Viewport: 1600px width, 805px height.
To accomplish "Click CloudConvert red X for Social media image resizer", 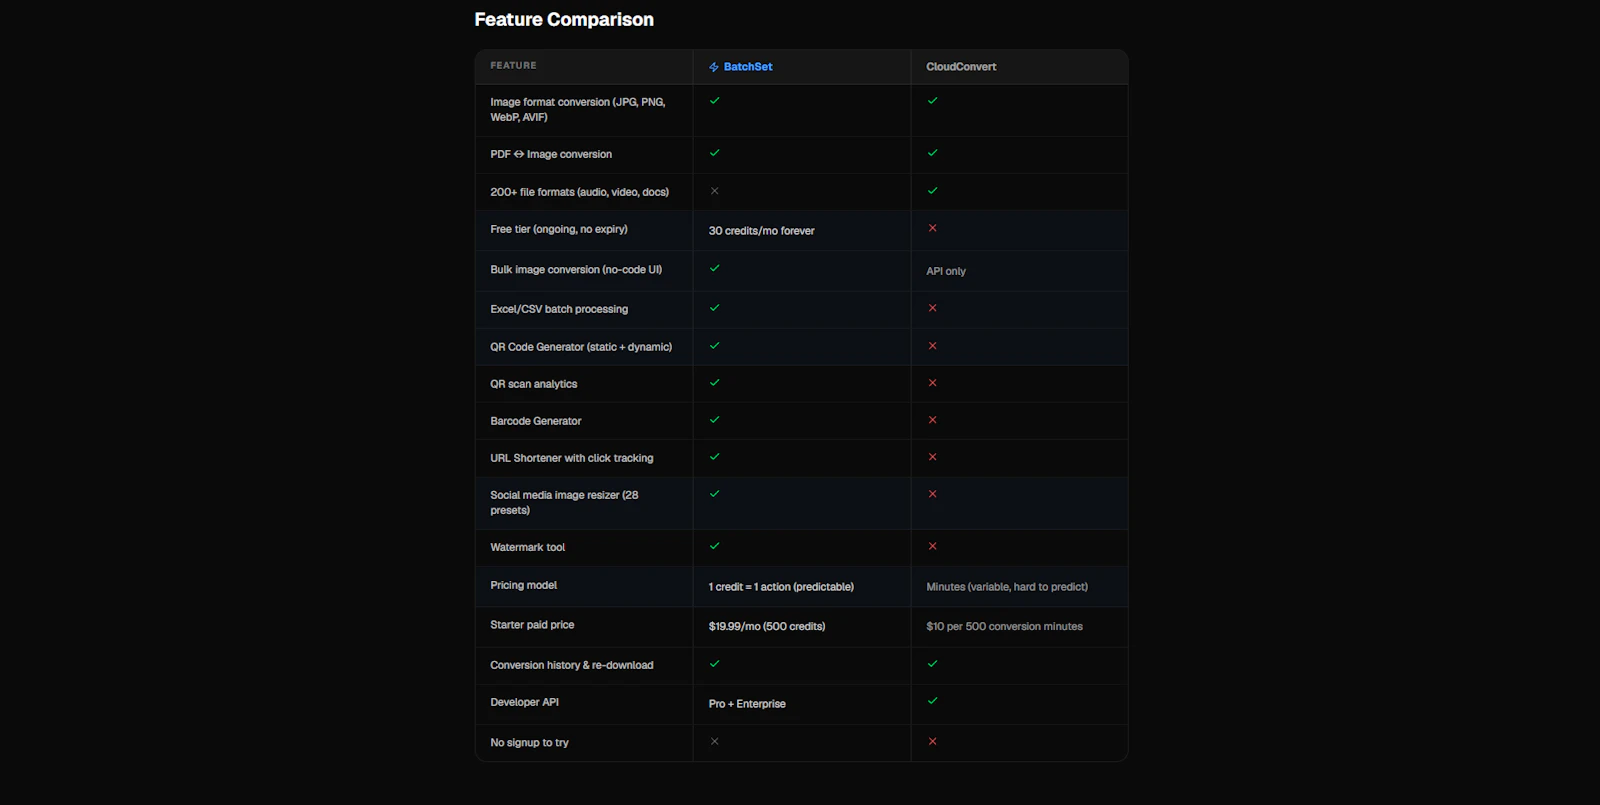I will tap(933, 494).
